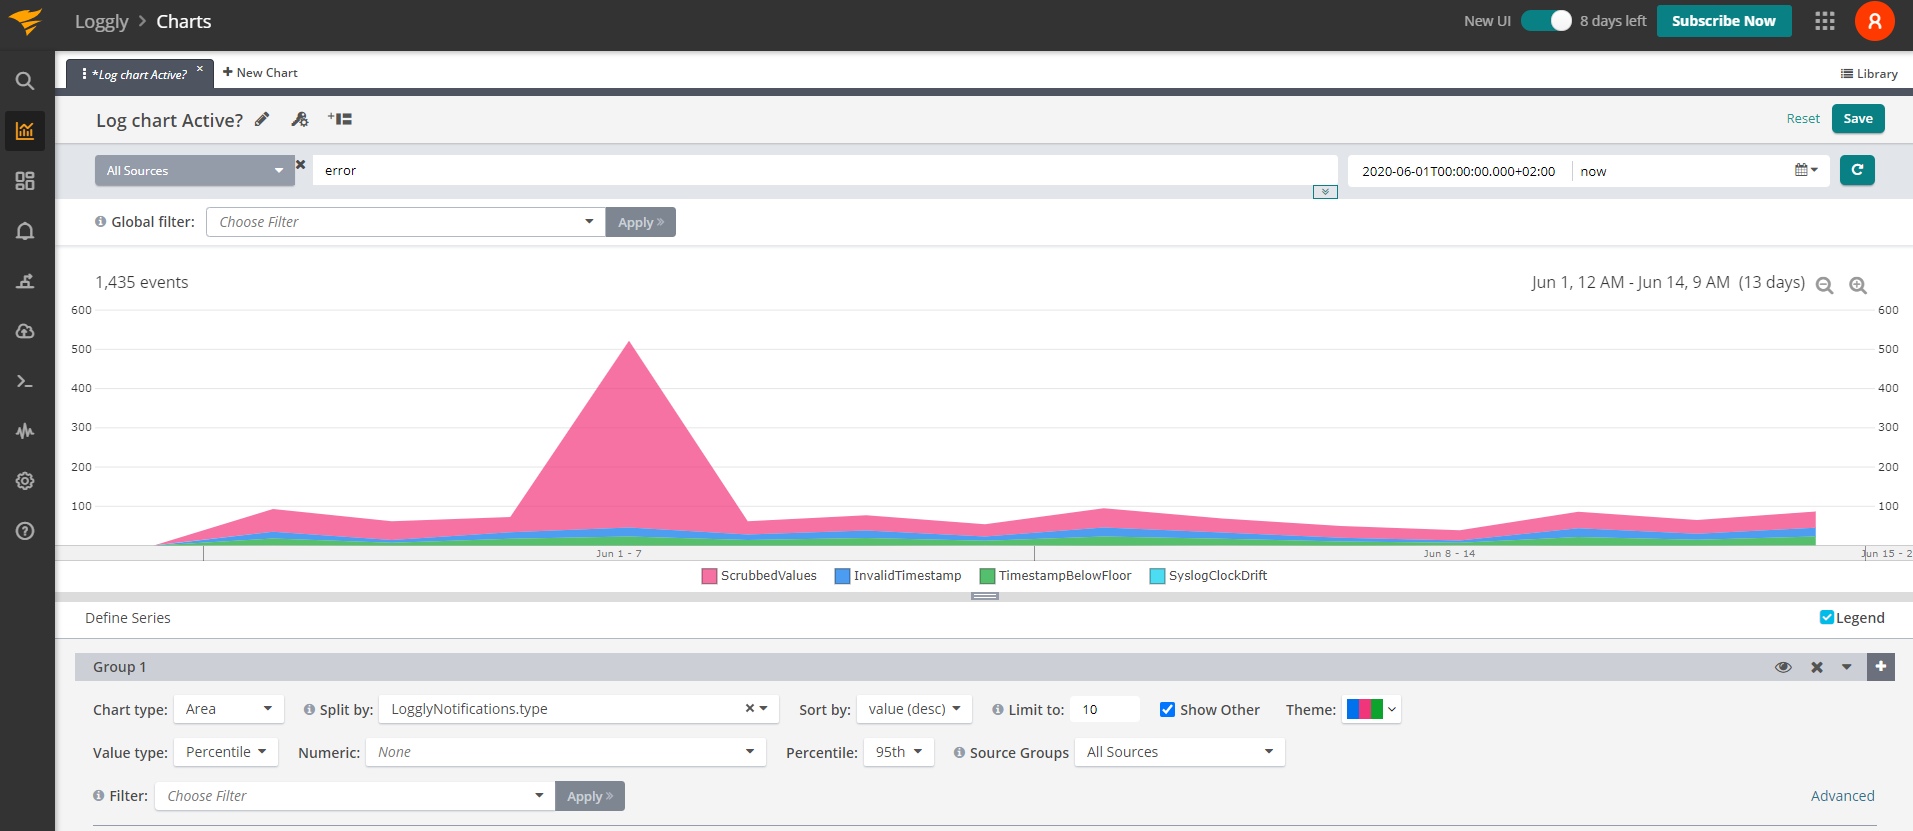Image resolution: width=1913 pixels, height=831 pixels.
Task: Uncheck the Legend checkbox
Action: click(x=1827, y=617)
